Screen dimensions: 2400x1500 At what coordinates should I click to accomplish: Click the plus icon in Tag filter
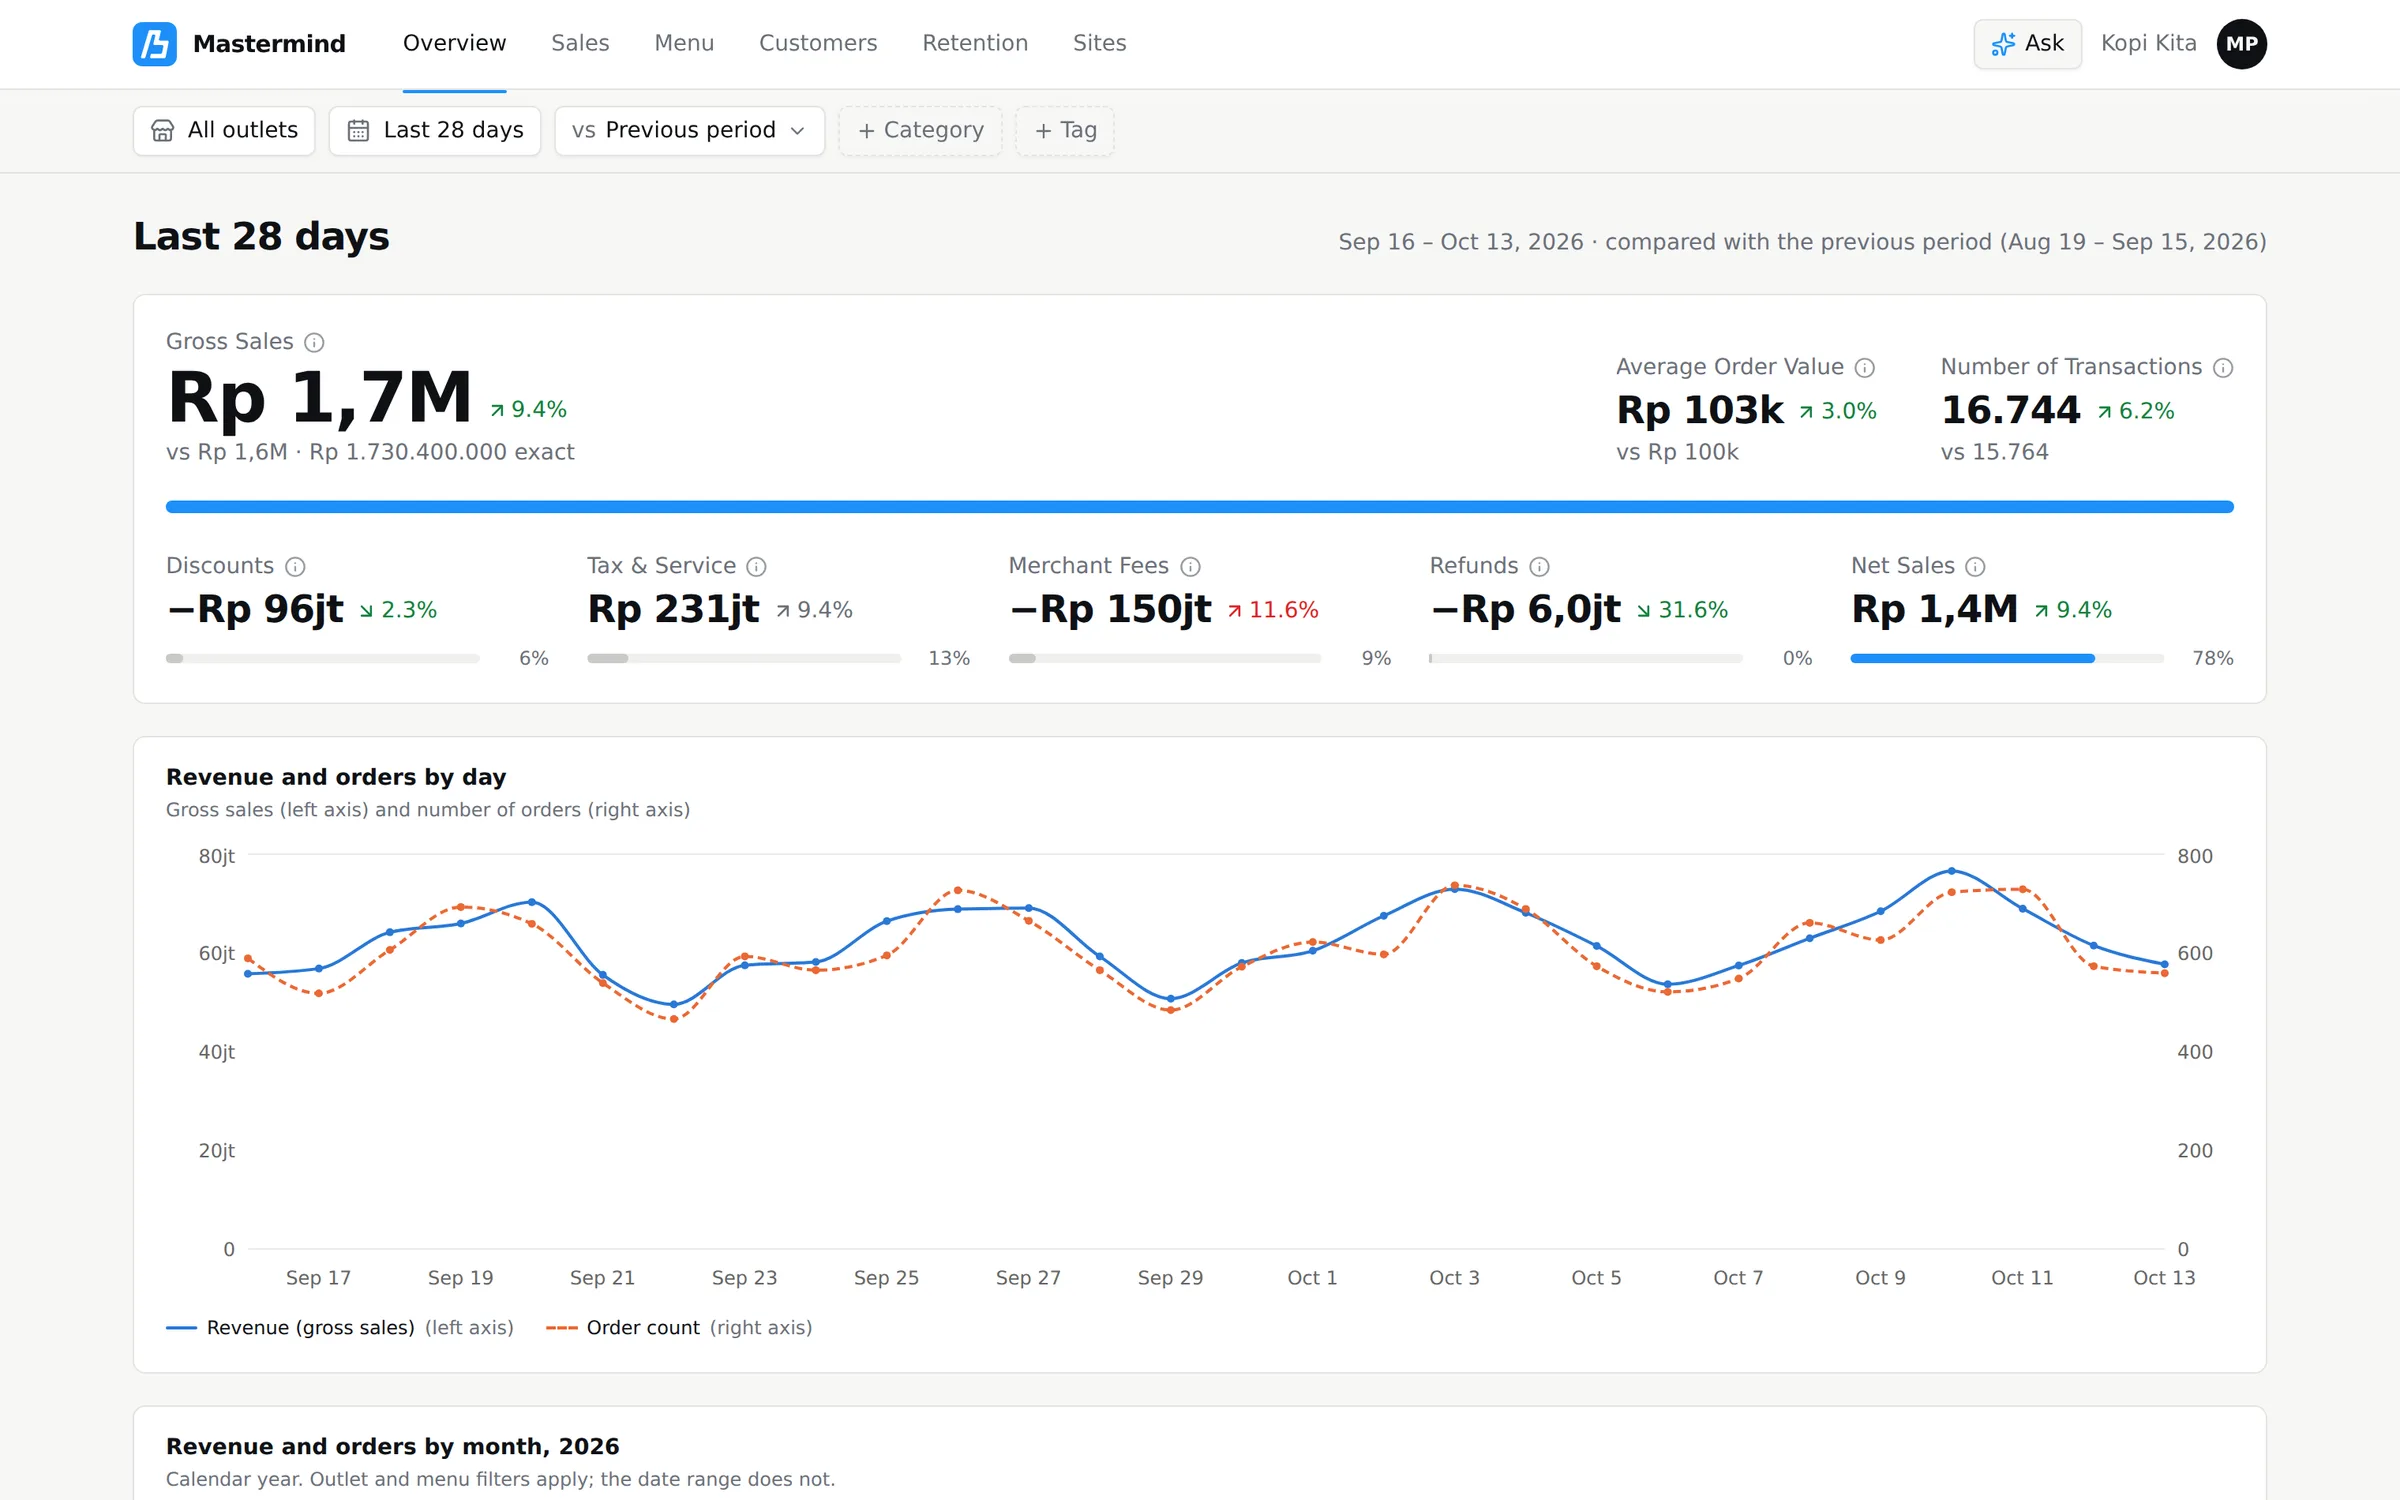[x=1043, y=131]
